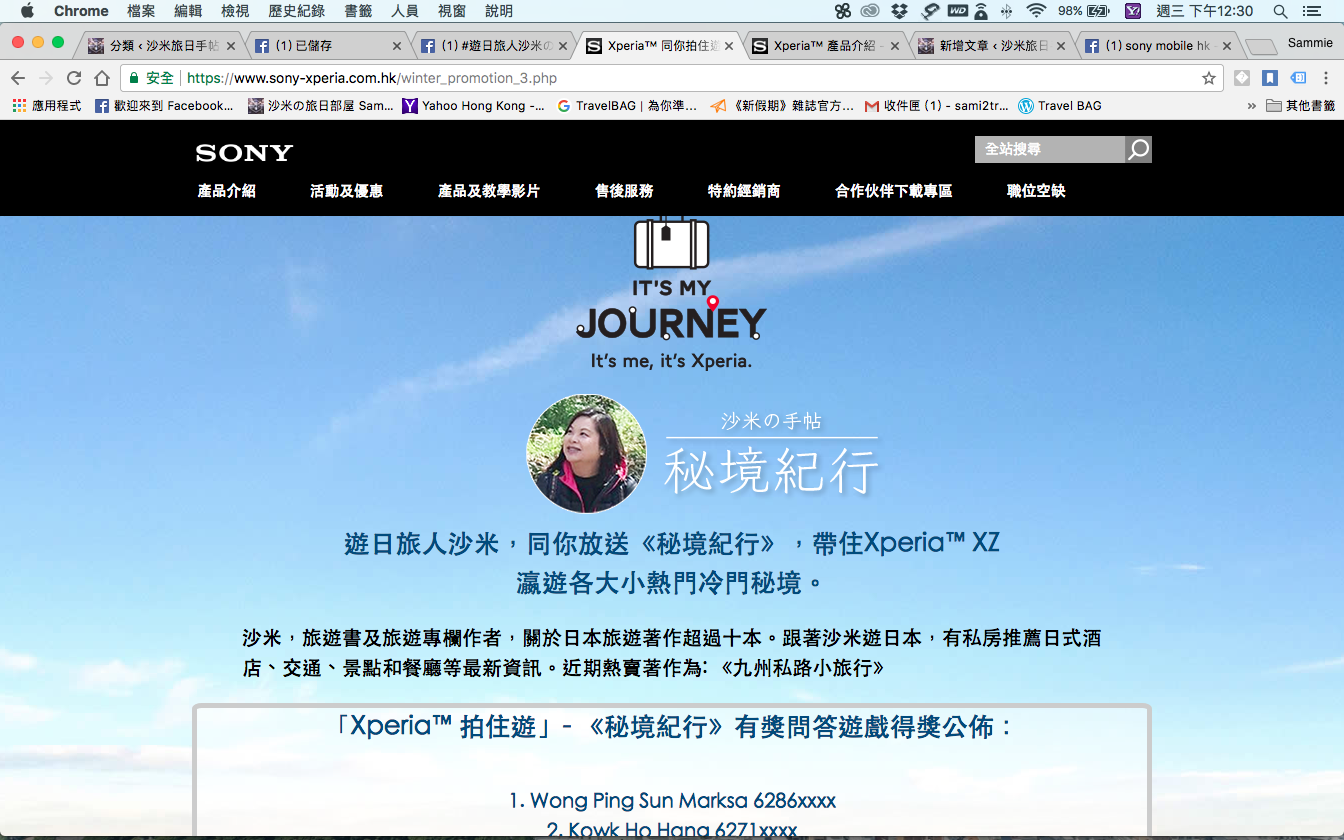Show hidden bookmarks with the chevron
The image size is (1344, 840).
point(1252,105)
